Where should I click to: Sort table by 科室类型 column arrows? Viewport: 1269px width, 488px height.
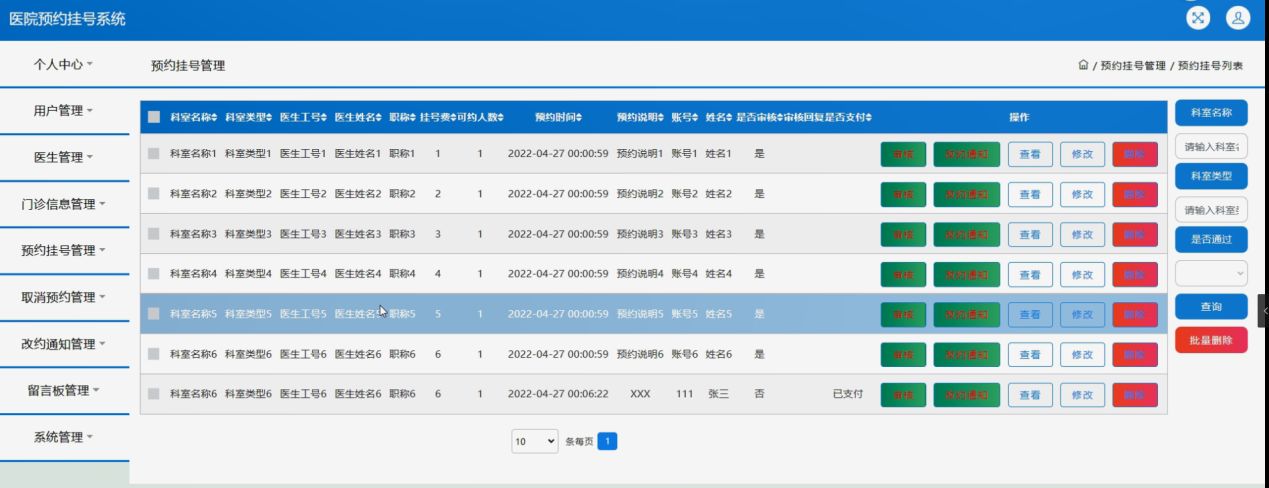(x=269, y=117)
